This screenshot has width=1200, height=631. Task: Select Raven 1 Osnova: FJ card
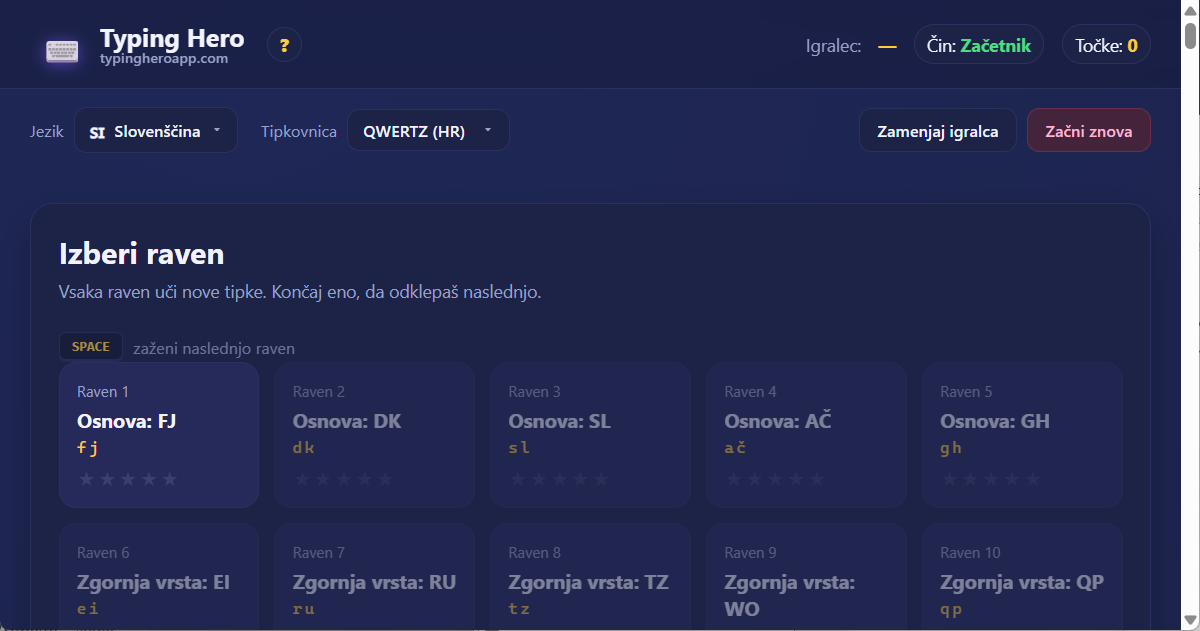click(159, 435)
